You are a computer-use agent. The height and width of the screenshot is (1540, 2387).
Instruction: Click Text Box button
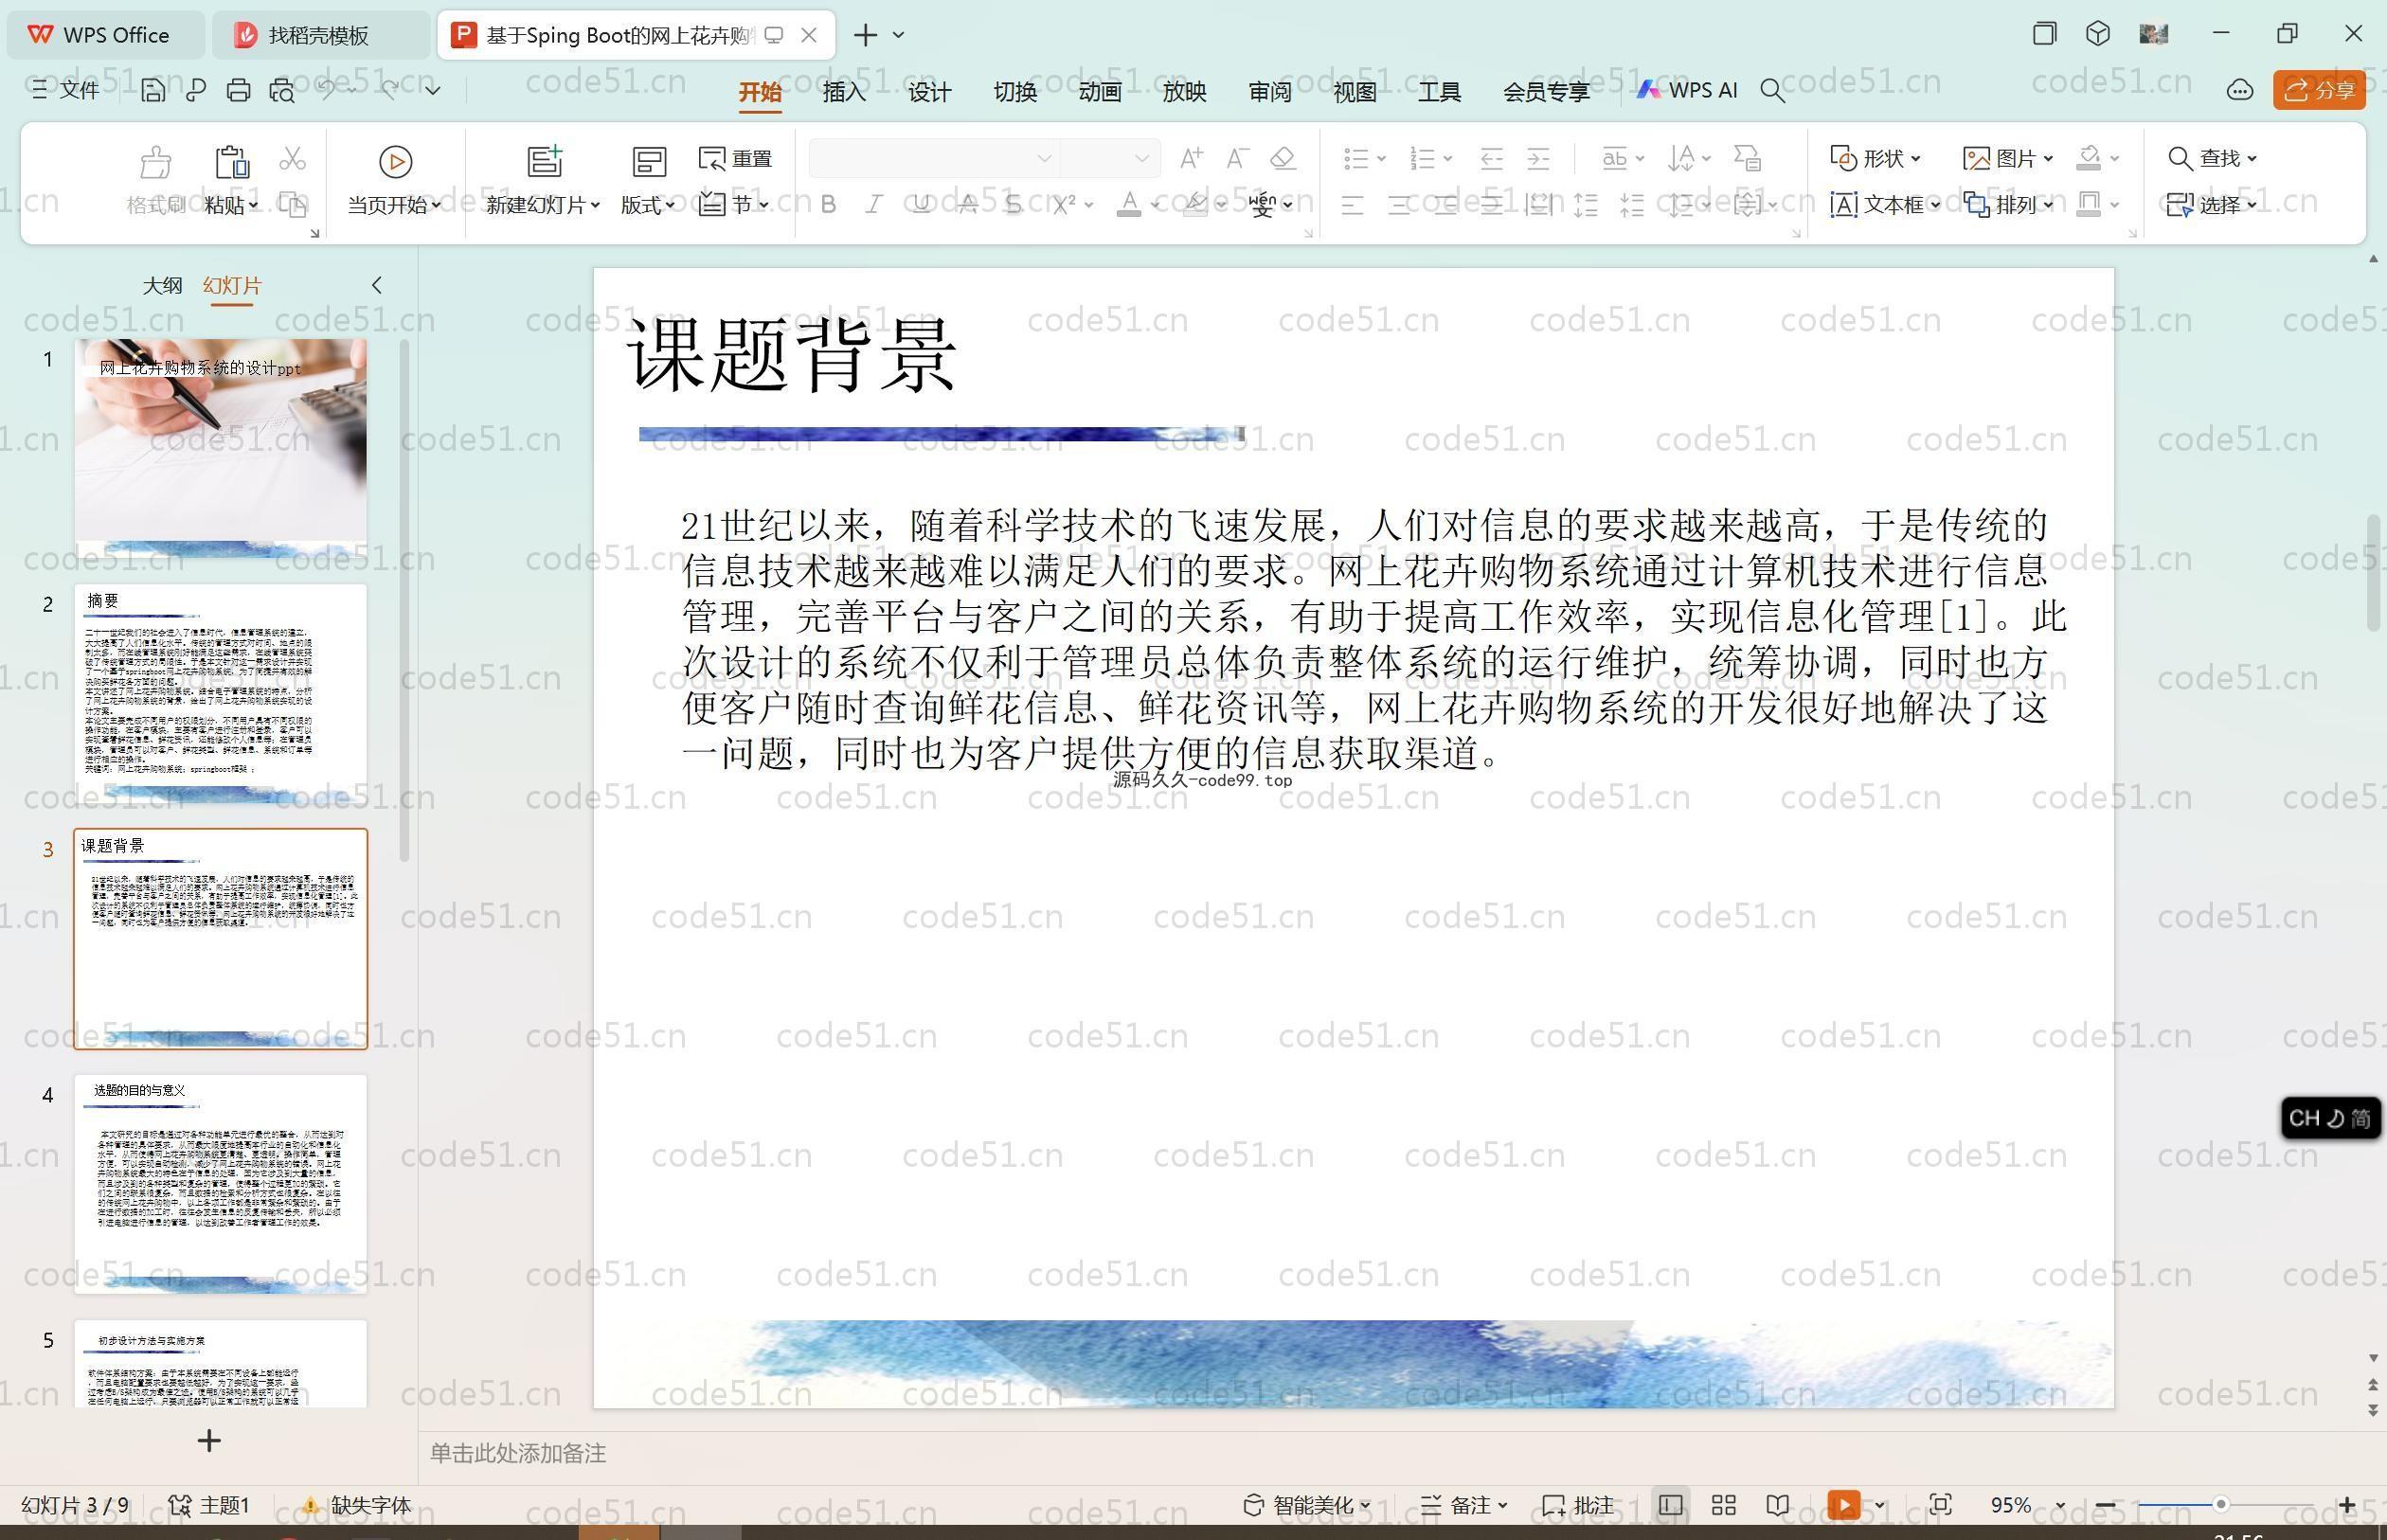point(1885,205)
